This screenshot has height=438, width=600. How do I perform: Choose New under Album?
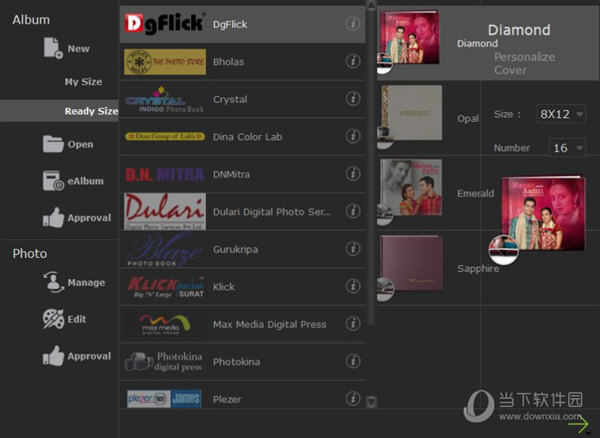(x=78, y=49)
